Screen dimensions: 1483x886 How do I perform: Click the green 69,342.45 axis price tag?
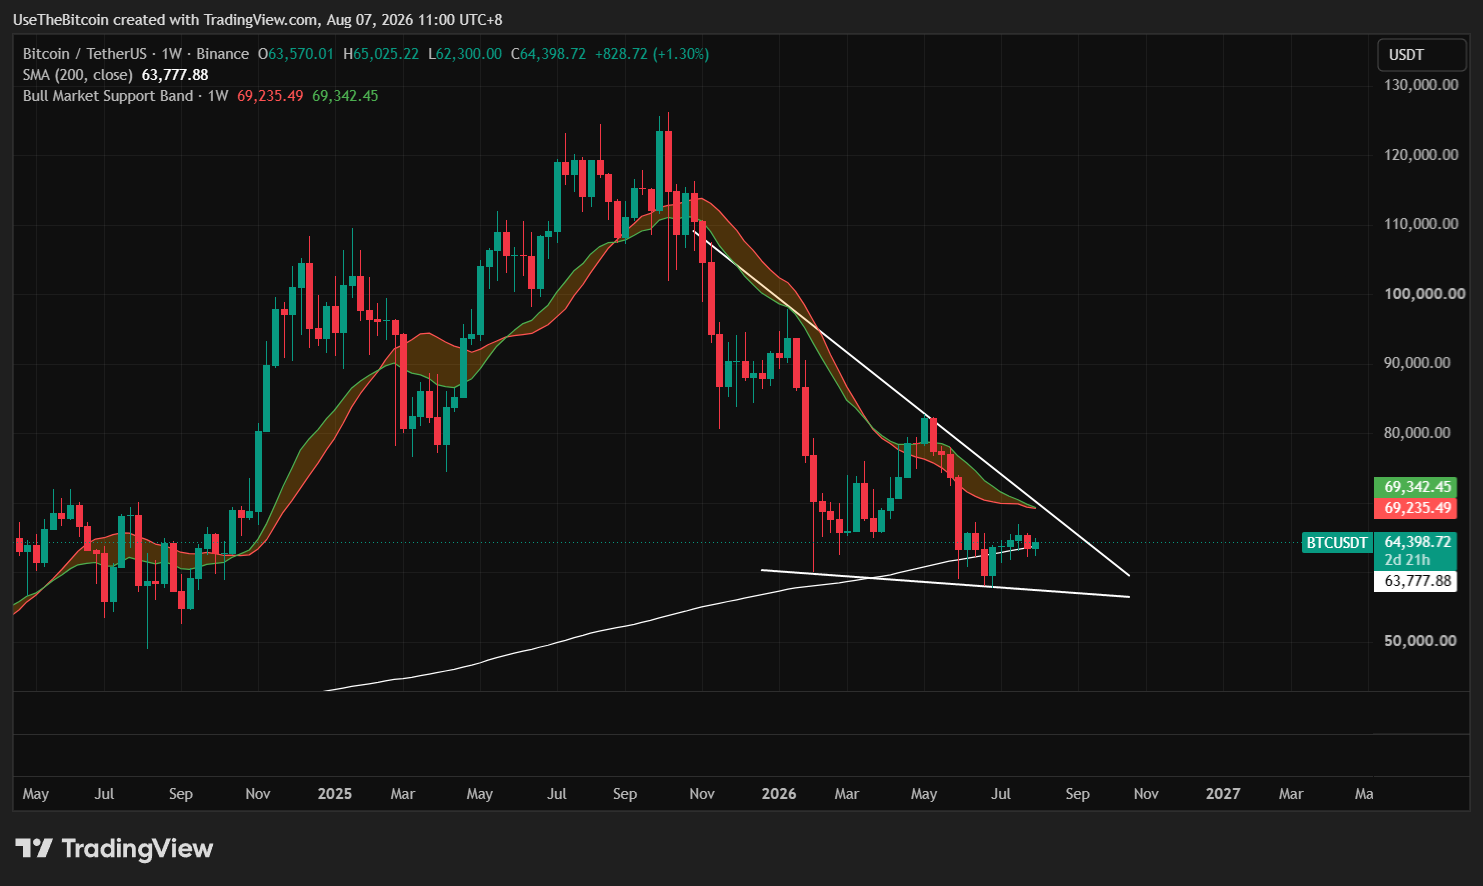click(1417, 487)
